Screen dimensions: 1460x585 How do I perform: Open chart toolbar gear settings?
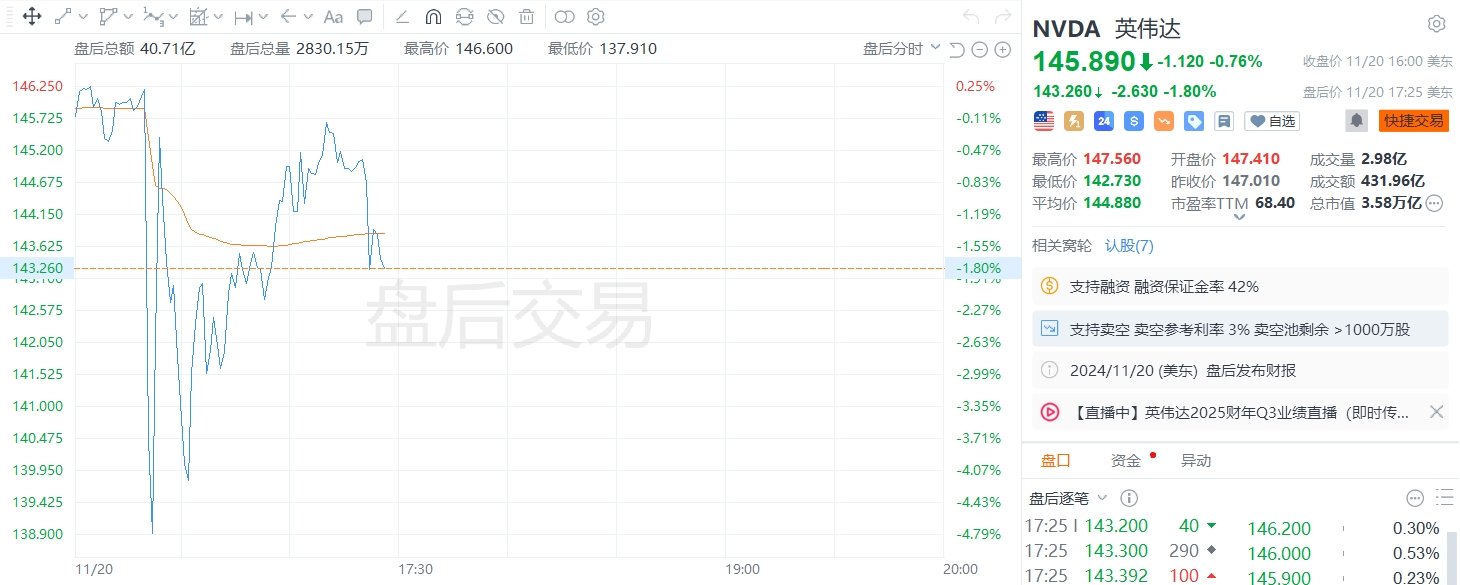point(596,17)
